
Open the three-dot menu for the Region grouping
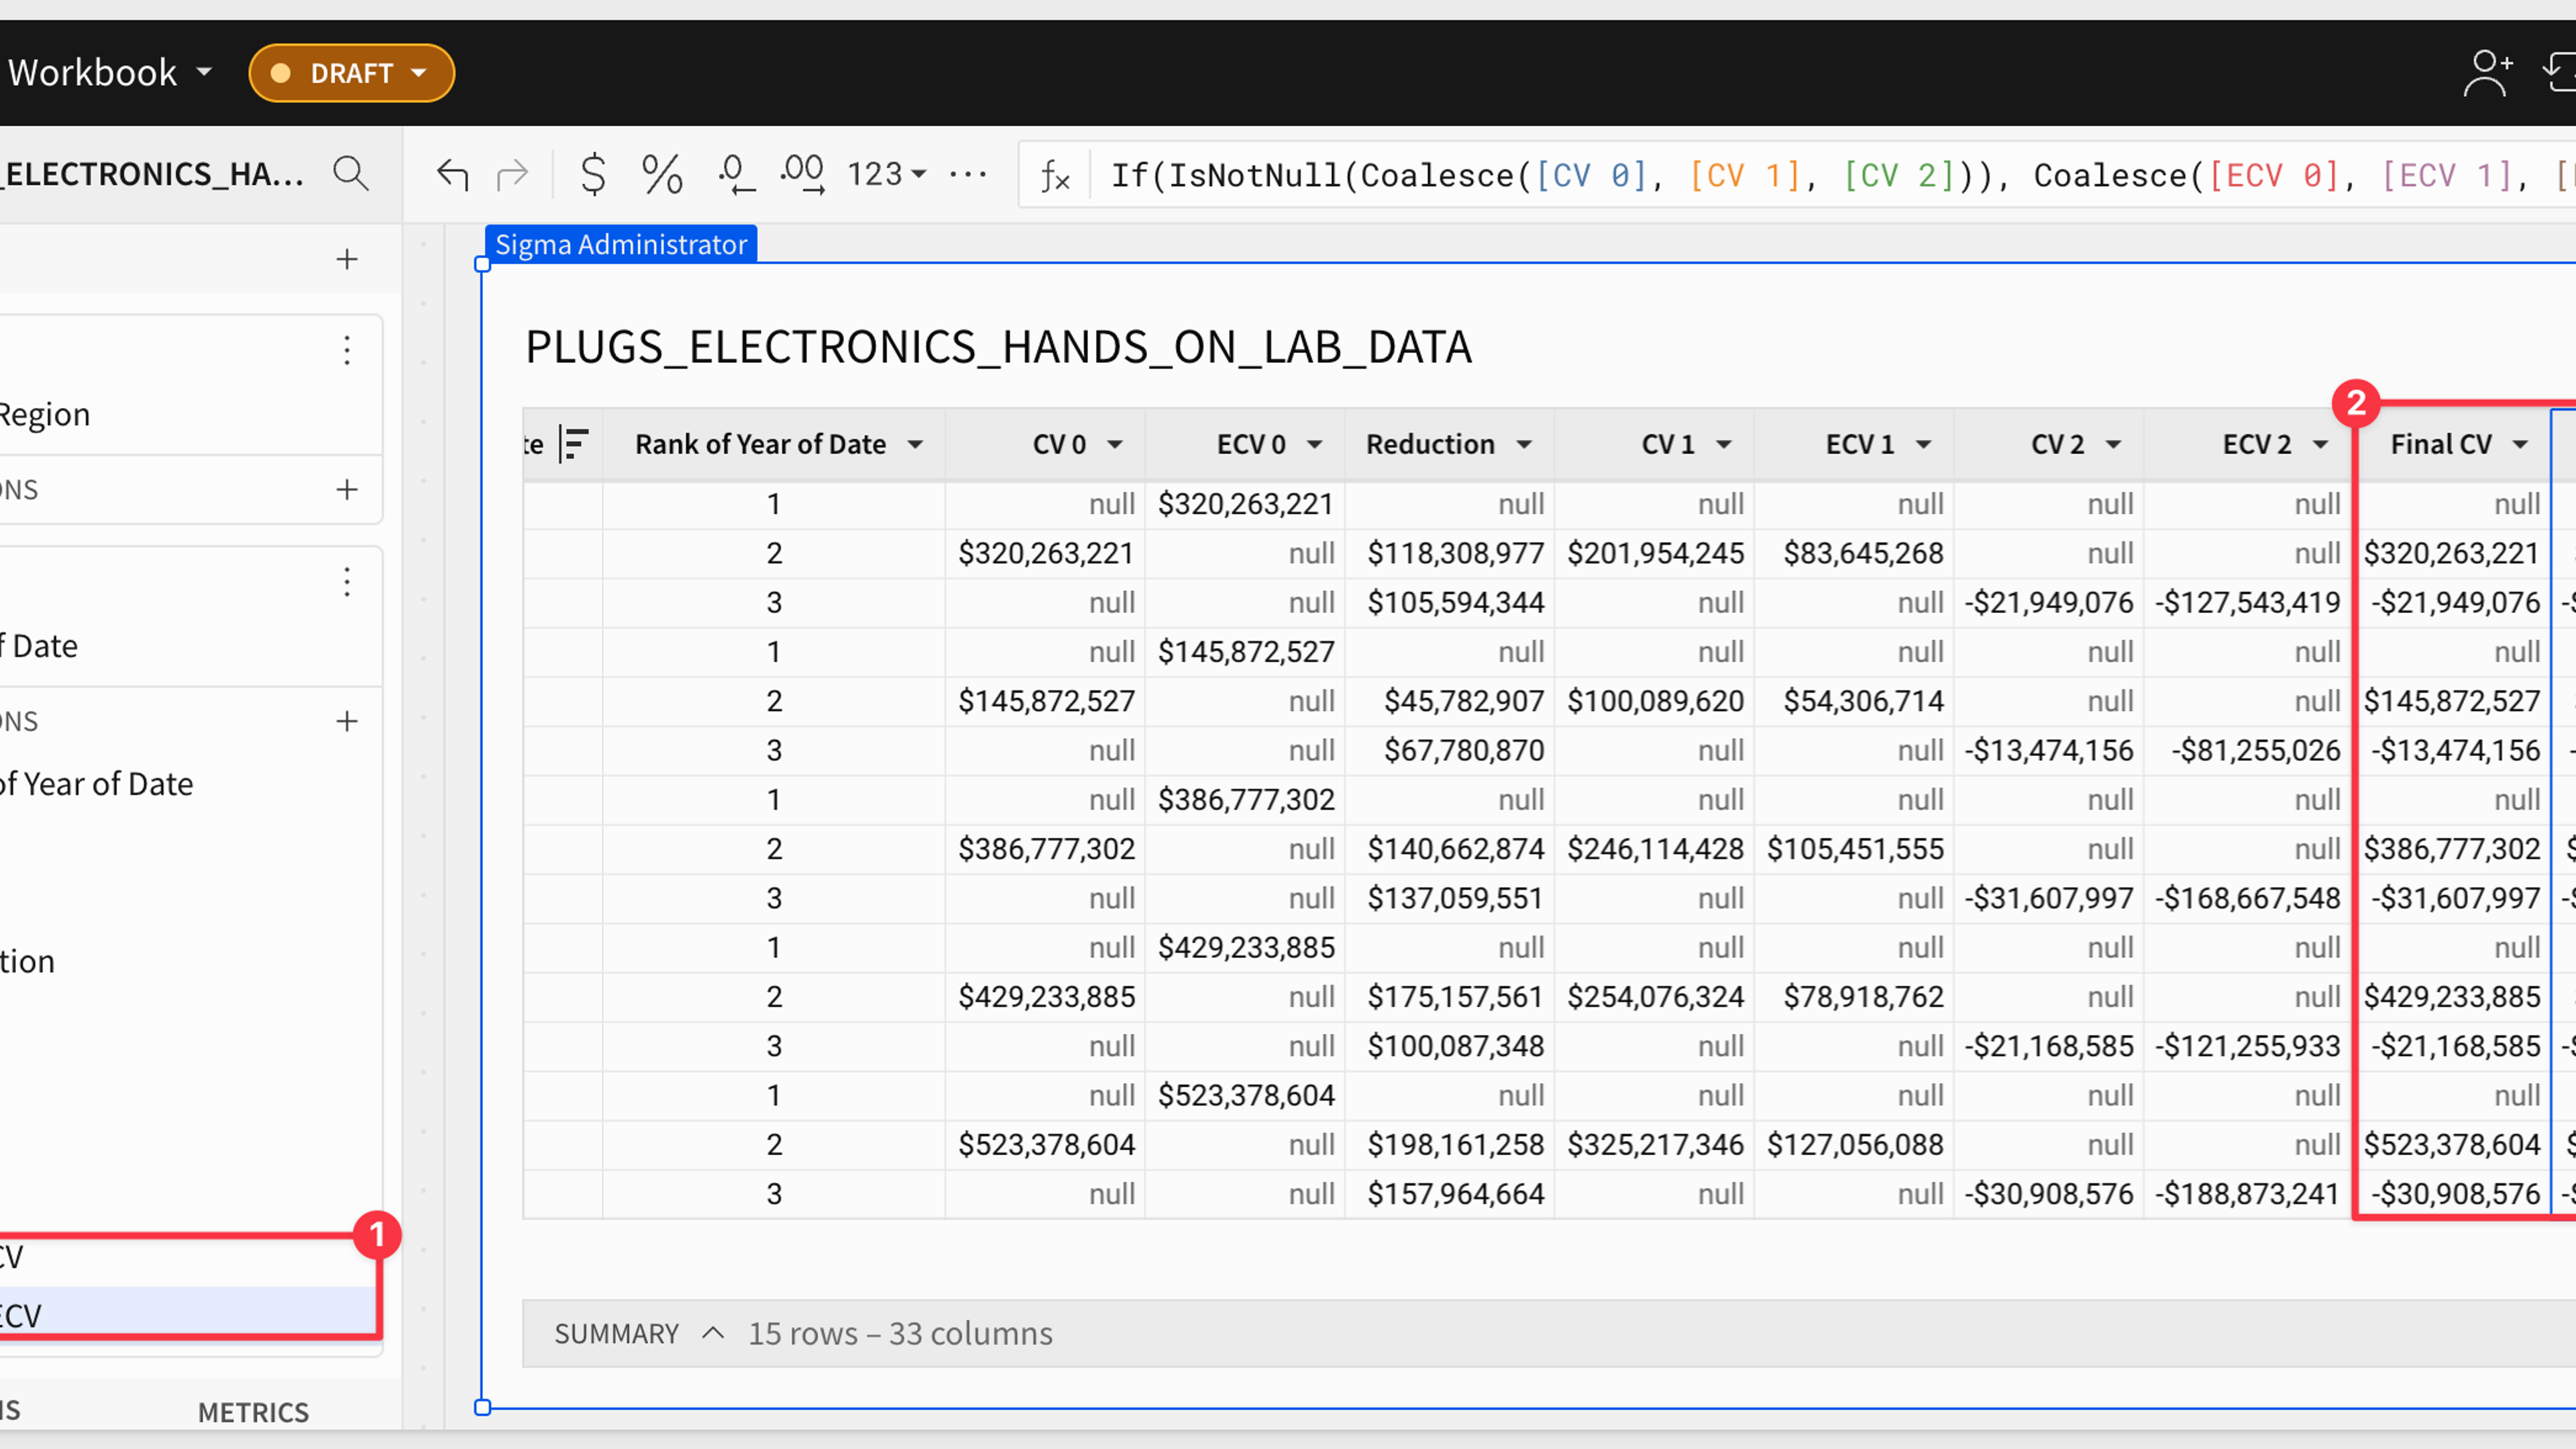click(x=347, y=350)
